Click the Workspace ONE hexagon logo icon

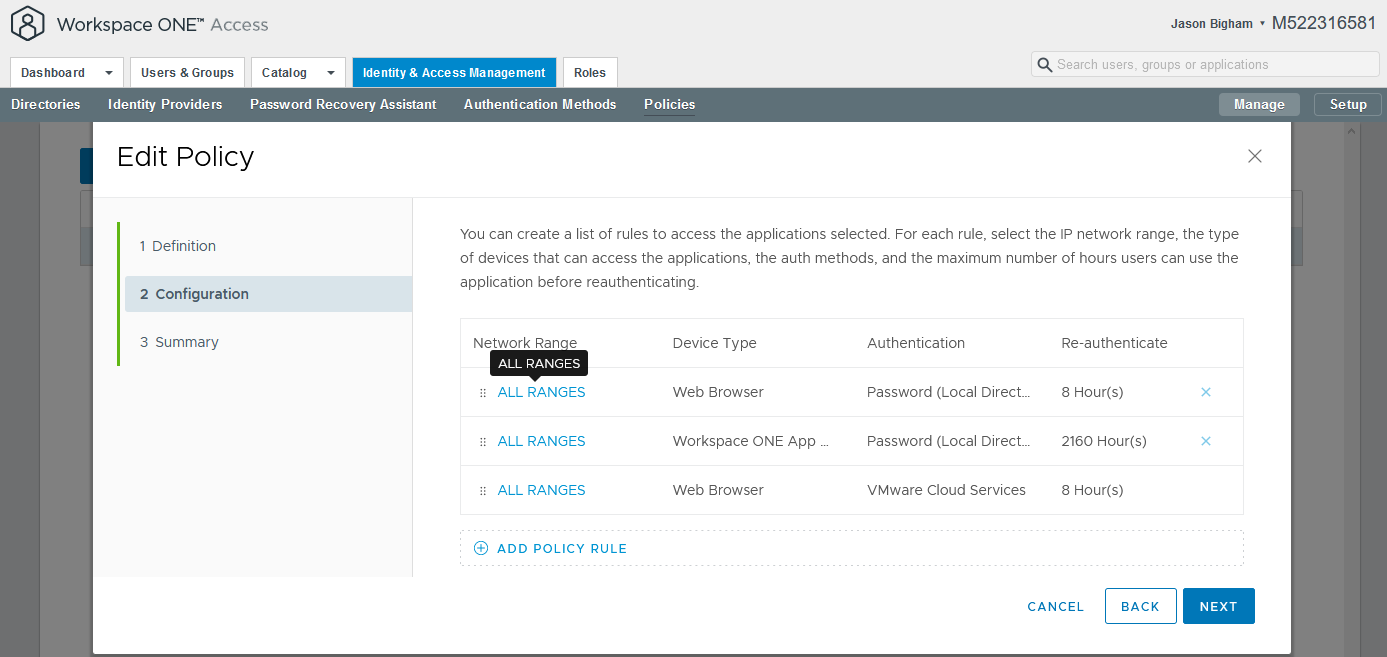[x=27, y=23]
